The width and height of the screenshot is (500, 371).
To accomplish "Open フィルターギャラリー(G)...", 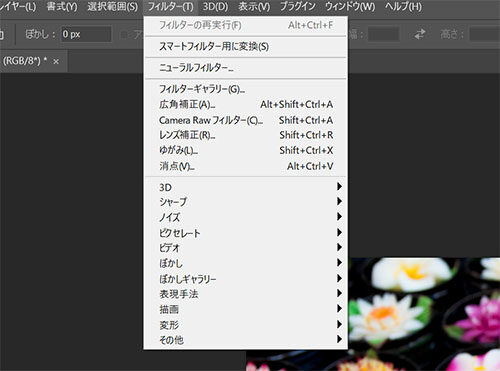I will click(x=246, y=89).
